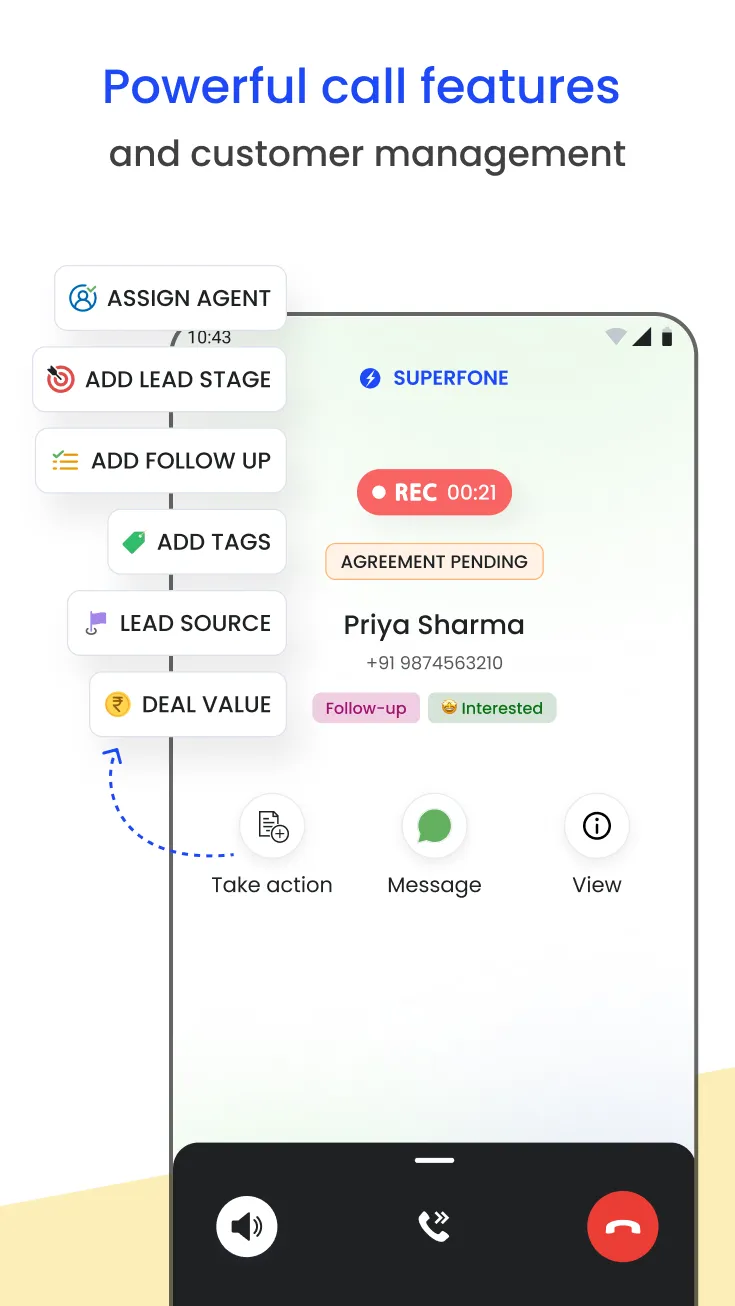Toggle the Interested smiley tag
The width and height of the screenshot is (735, 1306).
point(492,707)
